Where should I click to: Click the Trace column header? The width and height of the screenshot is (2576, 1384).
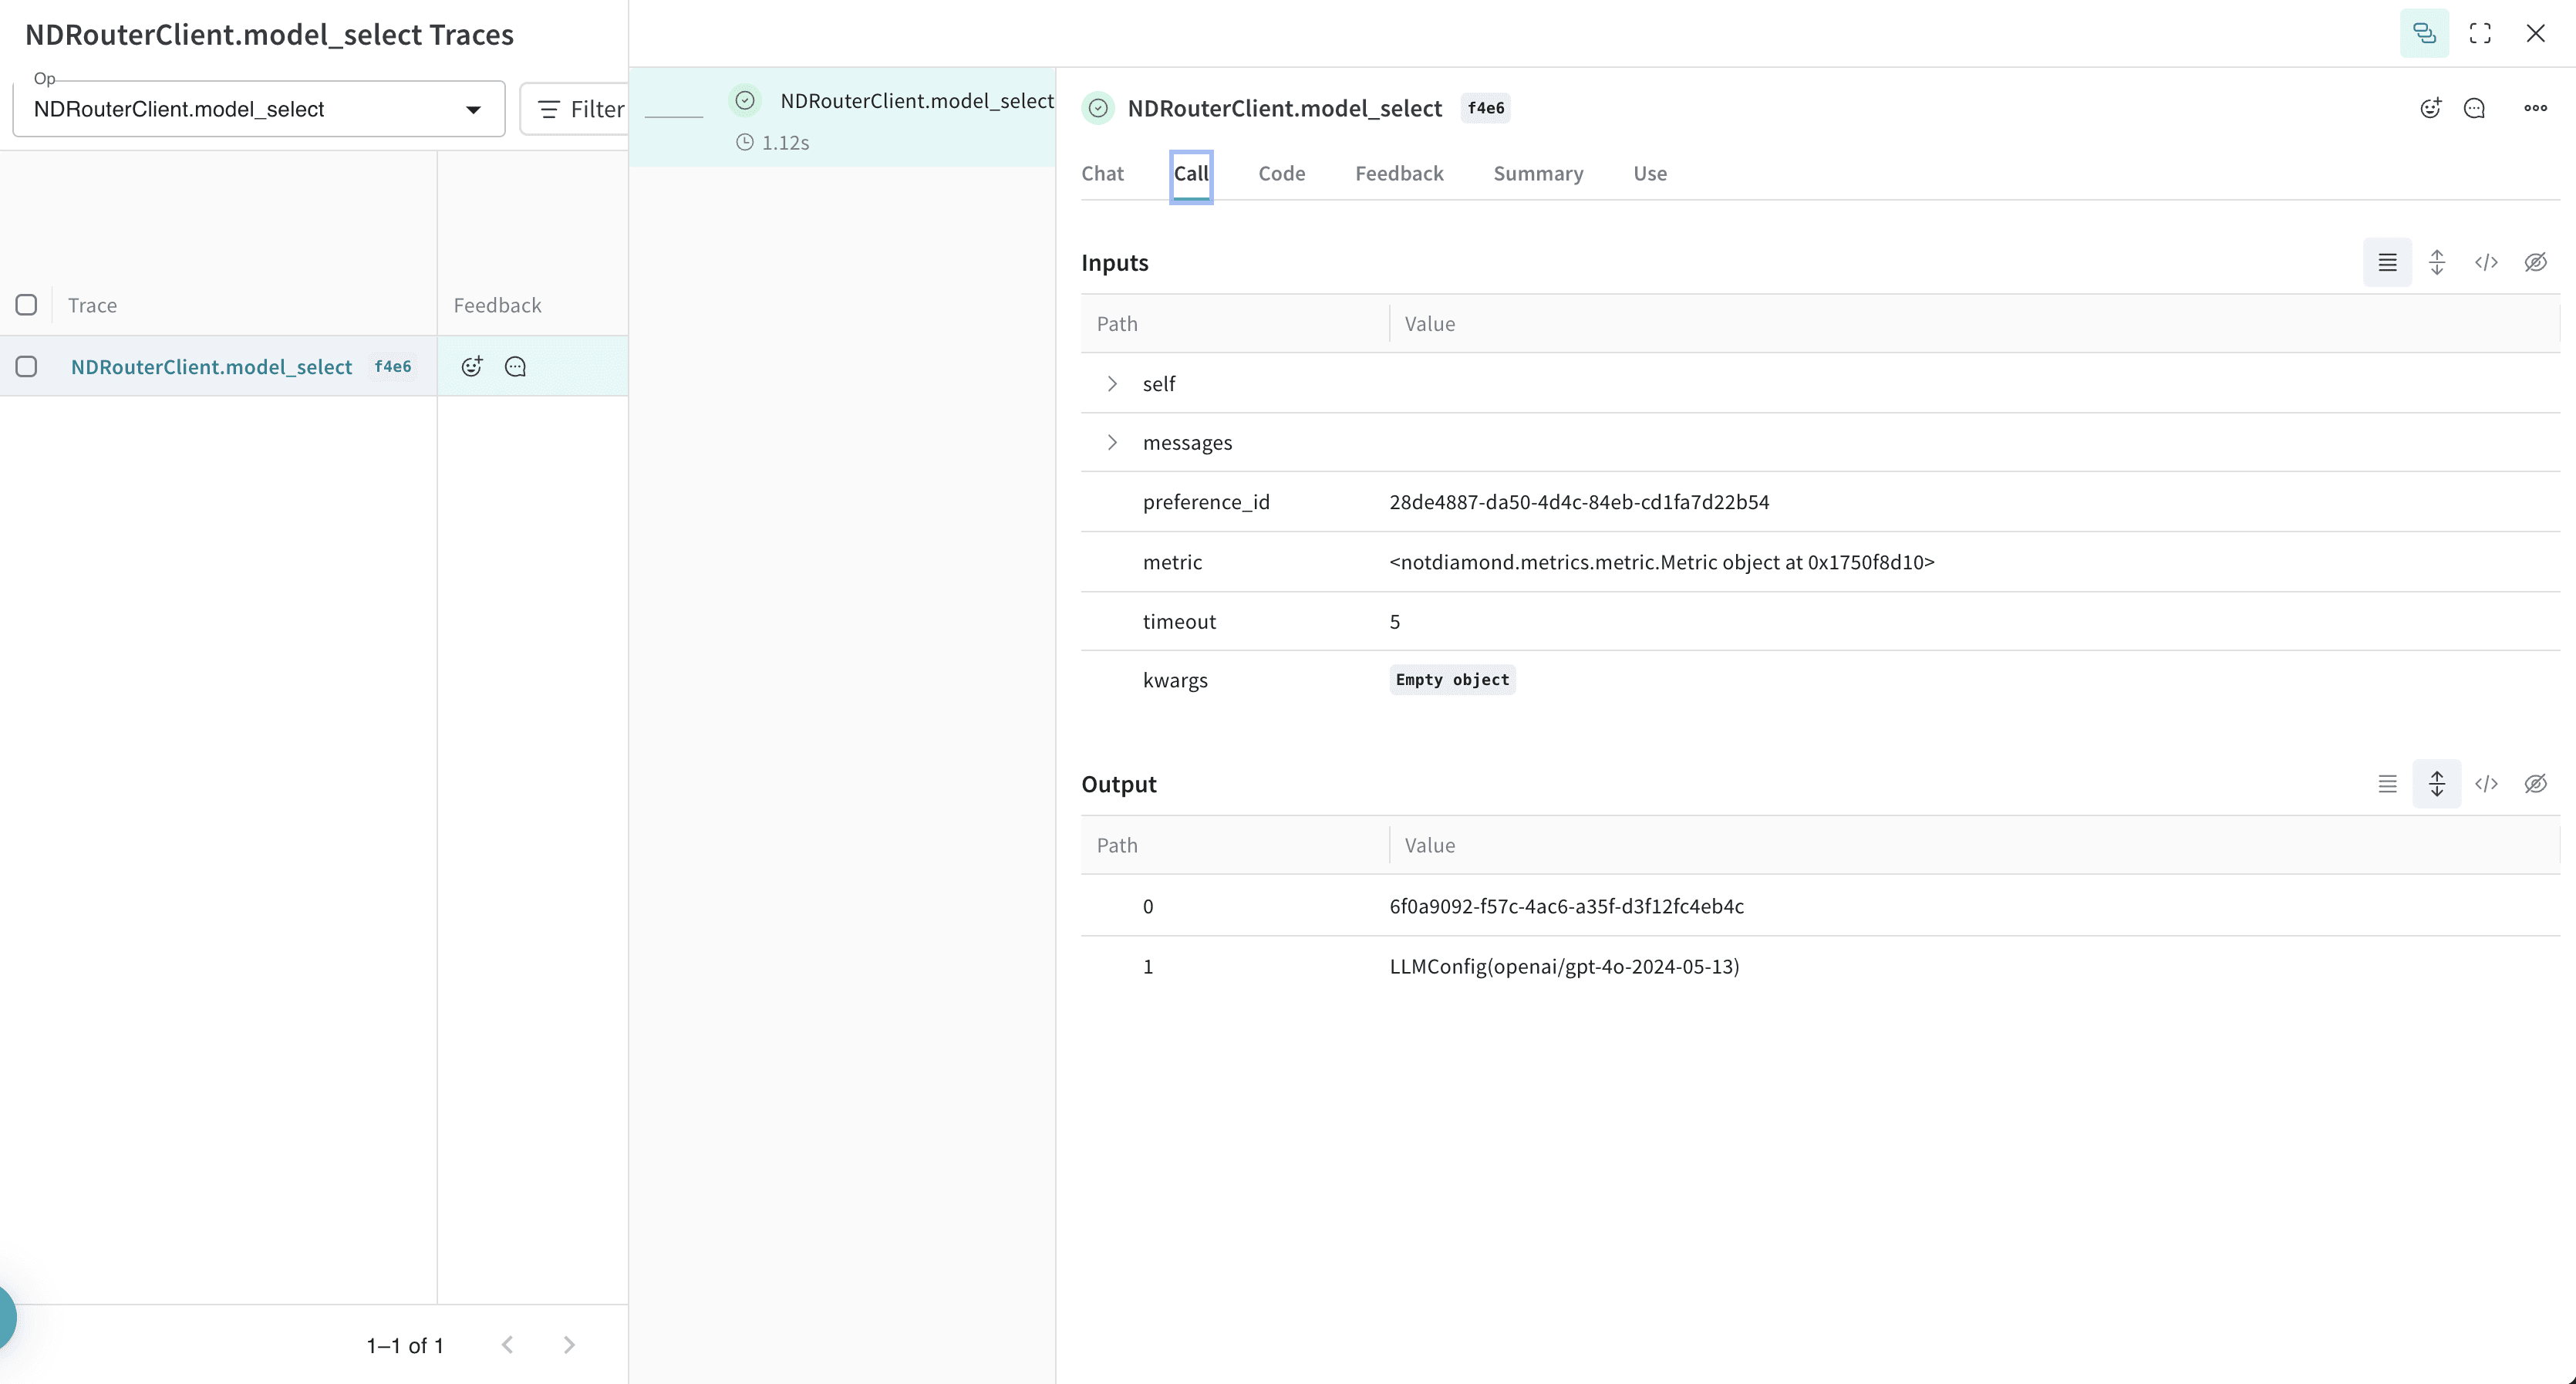(x=92, y=306)
